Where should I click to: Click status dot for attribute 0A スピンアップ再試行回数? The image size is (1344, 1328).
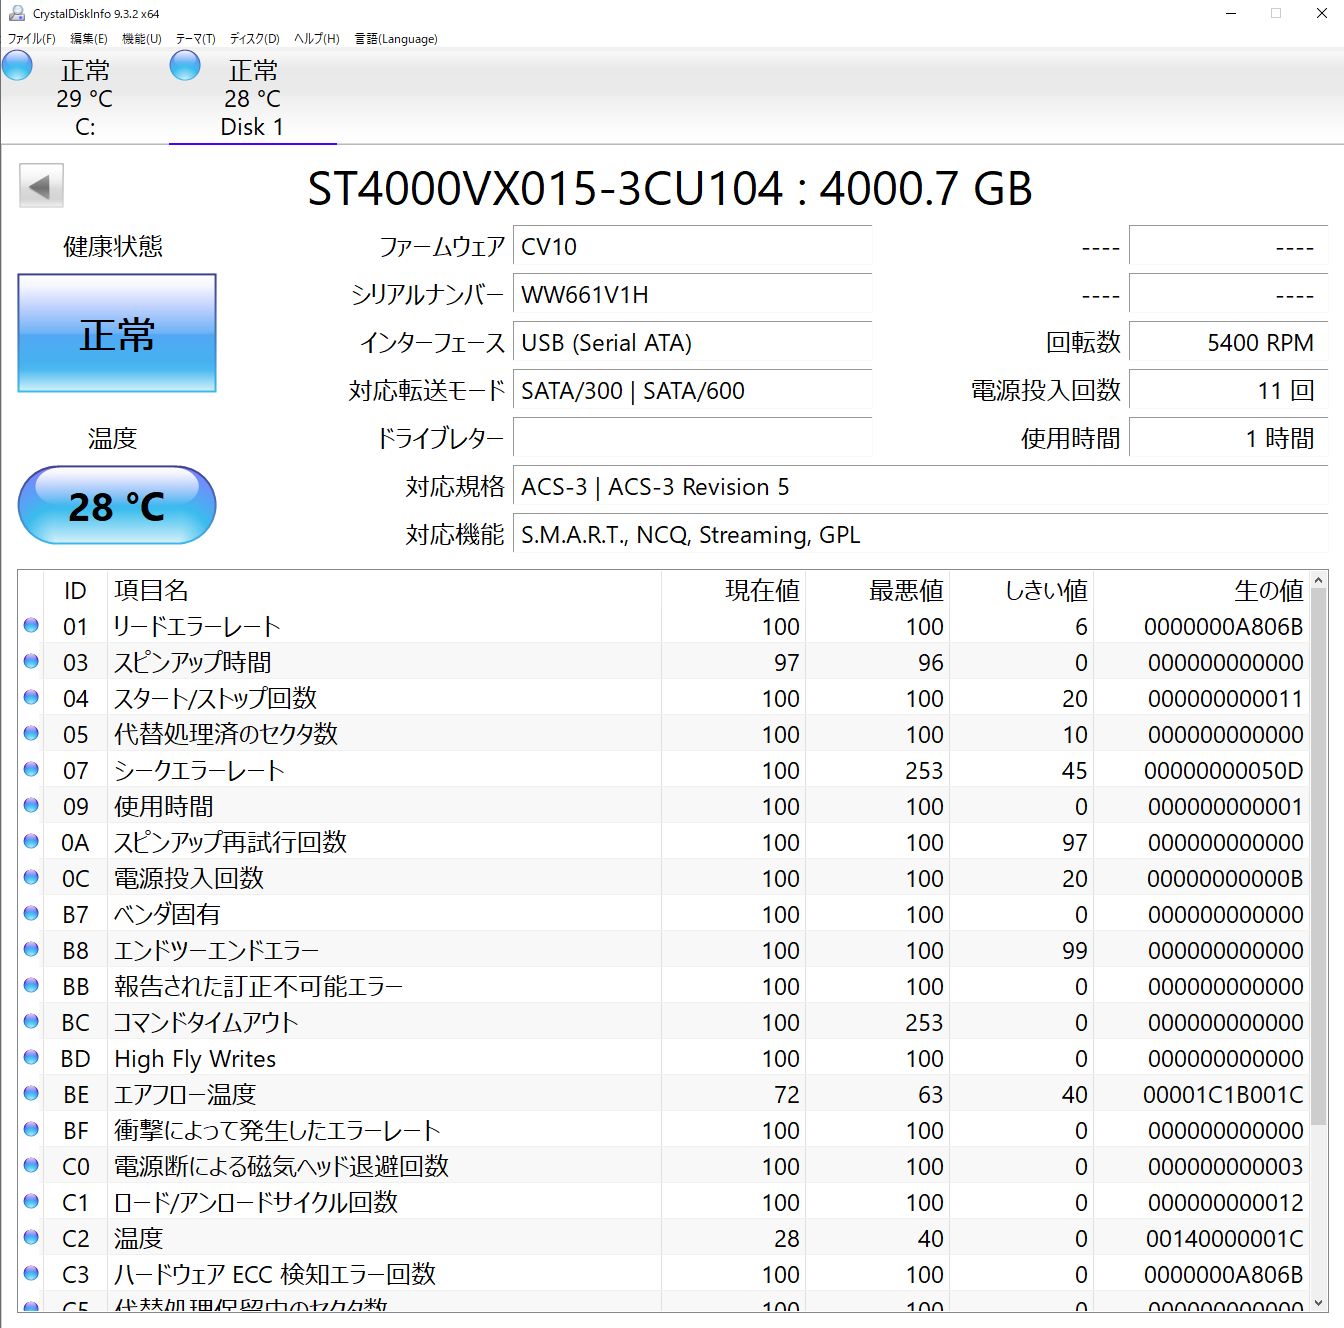click(31, 841)
